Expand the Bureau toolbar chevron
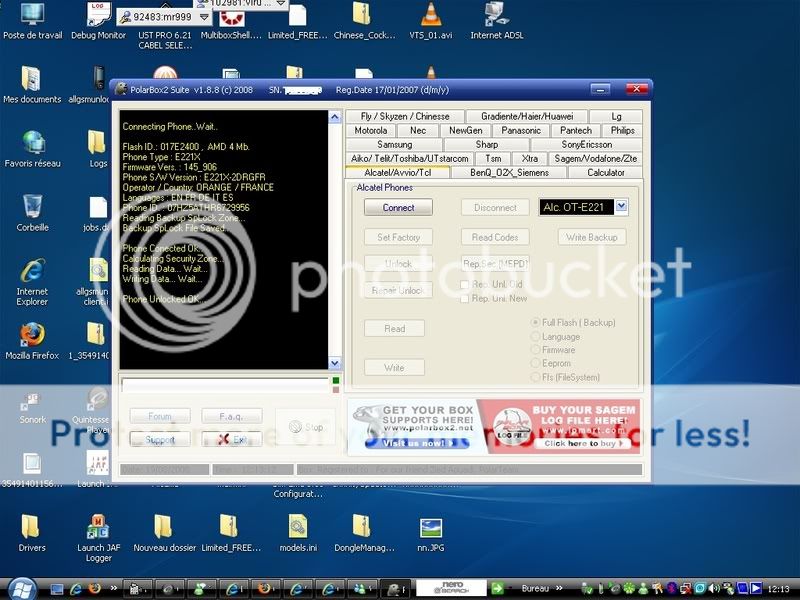The width and height of the screenshot is (800, 600). pos(559,588)
